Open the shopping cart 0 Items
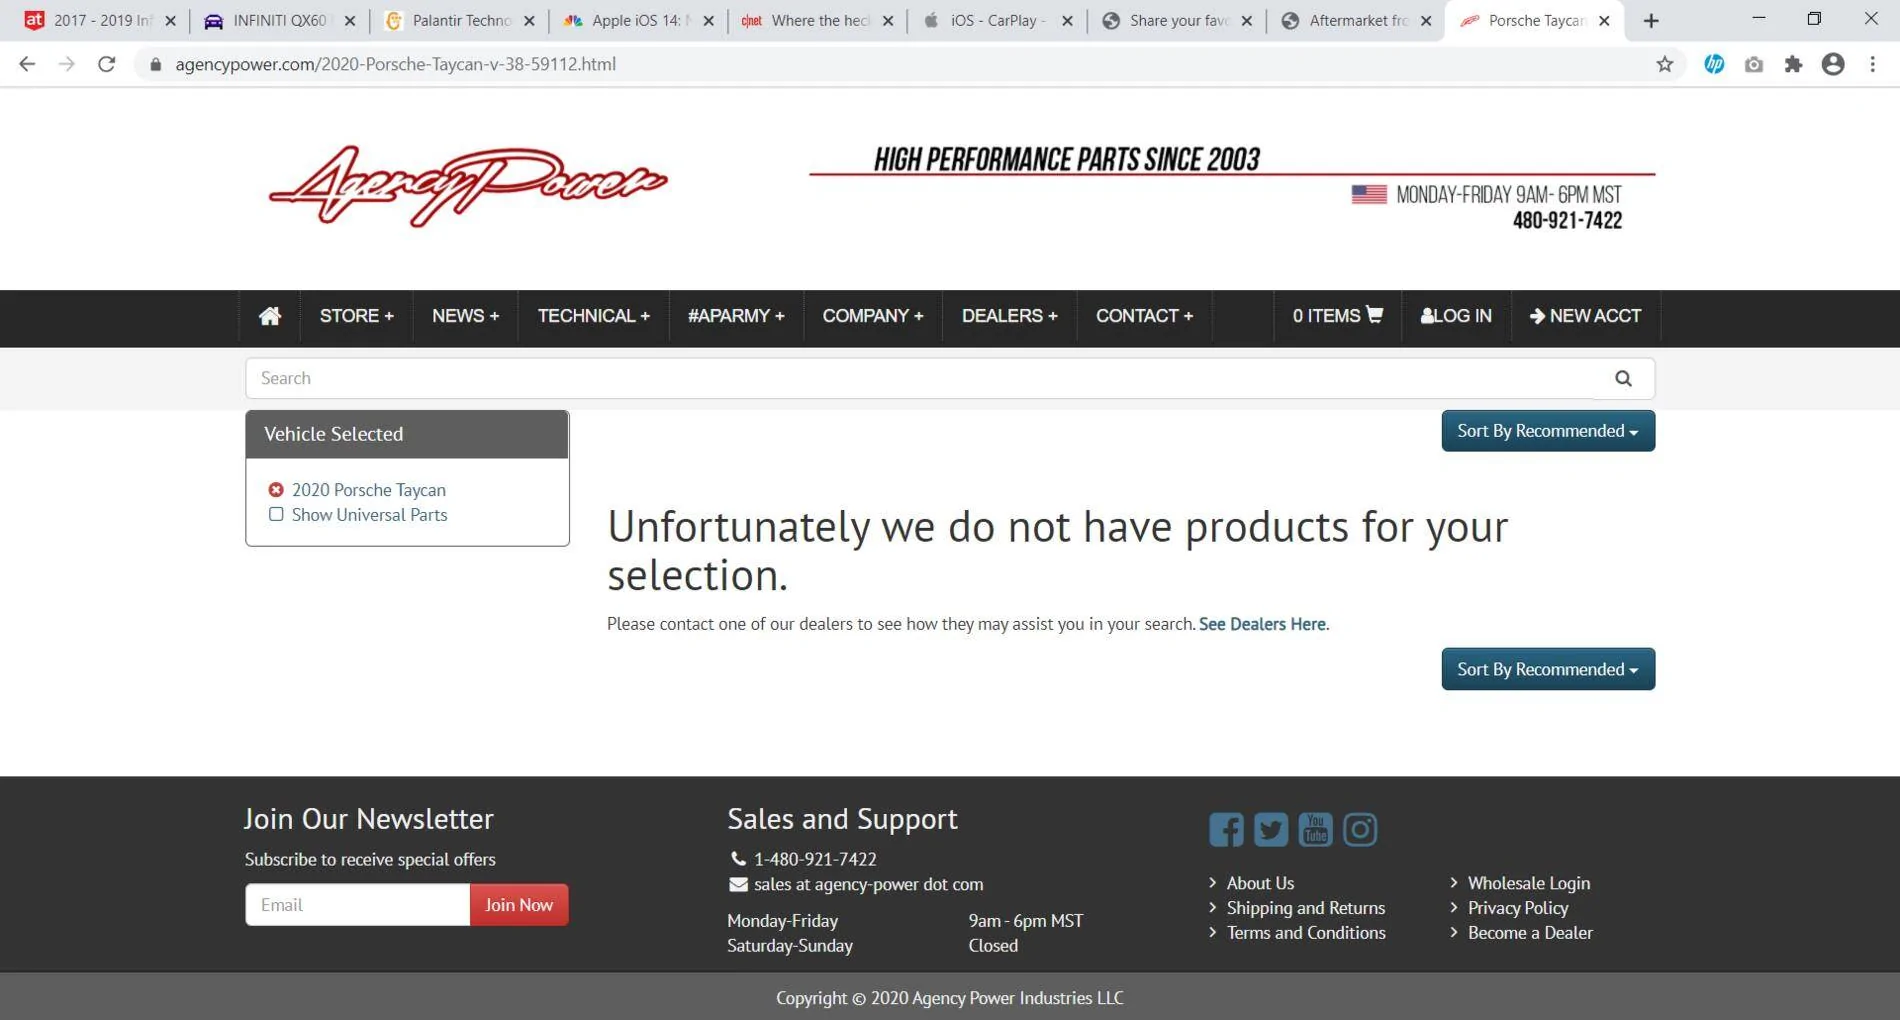 [x=1337, y=316]
